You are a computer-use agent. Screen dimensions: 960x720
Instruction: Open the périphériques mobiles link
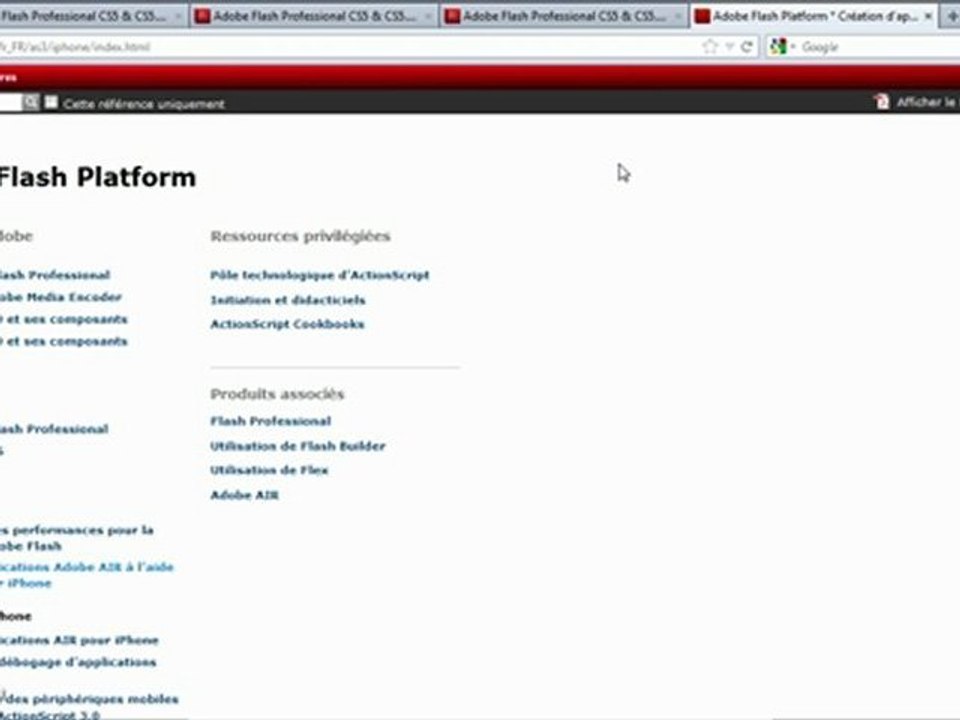pos(89,707)
